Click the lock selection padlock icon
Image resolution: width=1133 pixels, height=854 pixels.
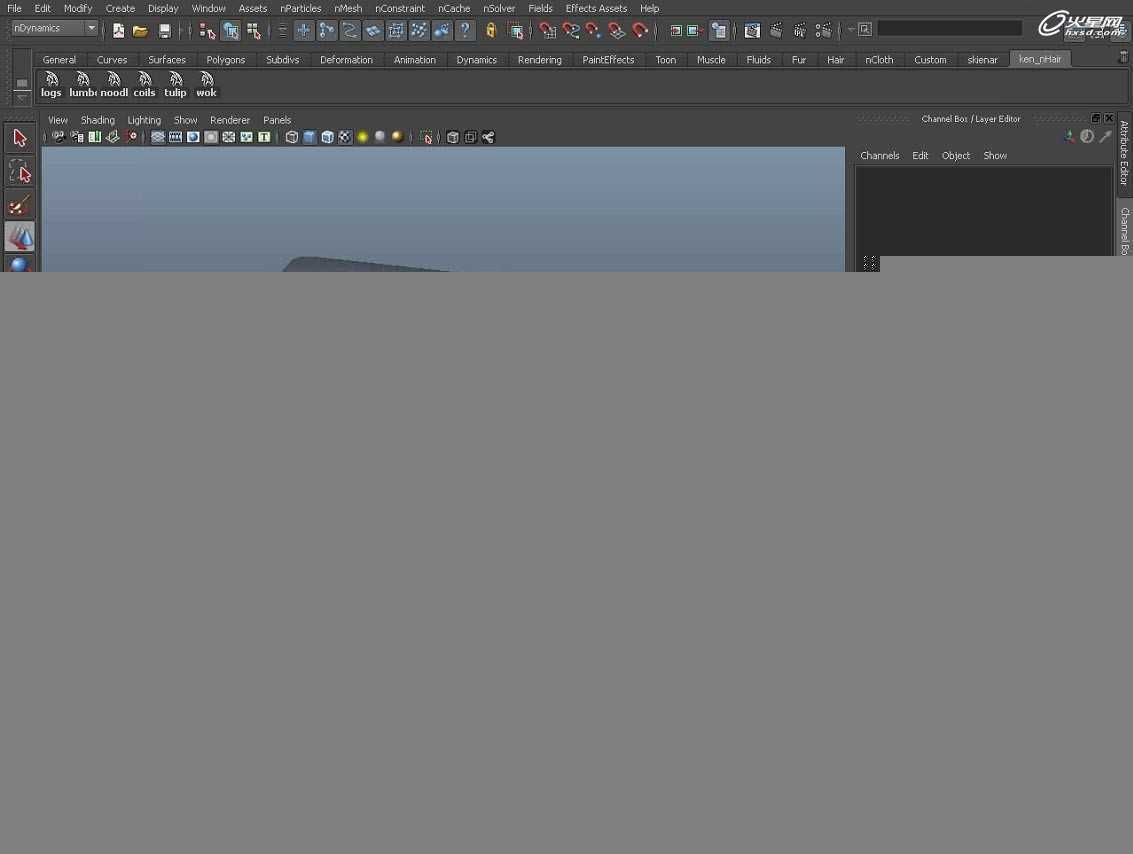click(x=491, y=30)
